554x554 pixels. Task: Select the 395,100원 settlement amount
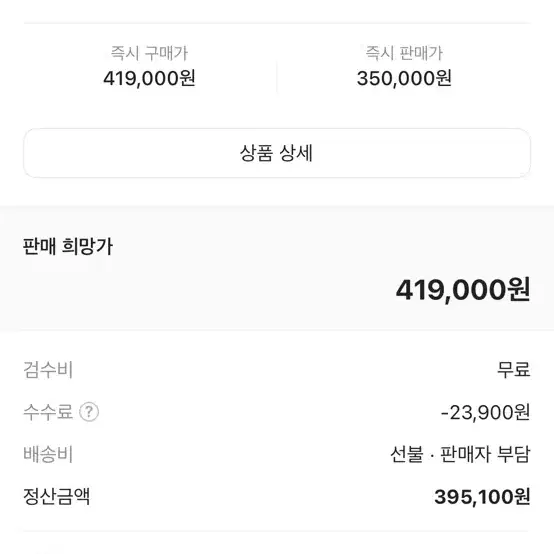tap(482, 497)
